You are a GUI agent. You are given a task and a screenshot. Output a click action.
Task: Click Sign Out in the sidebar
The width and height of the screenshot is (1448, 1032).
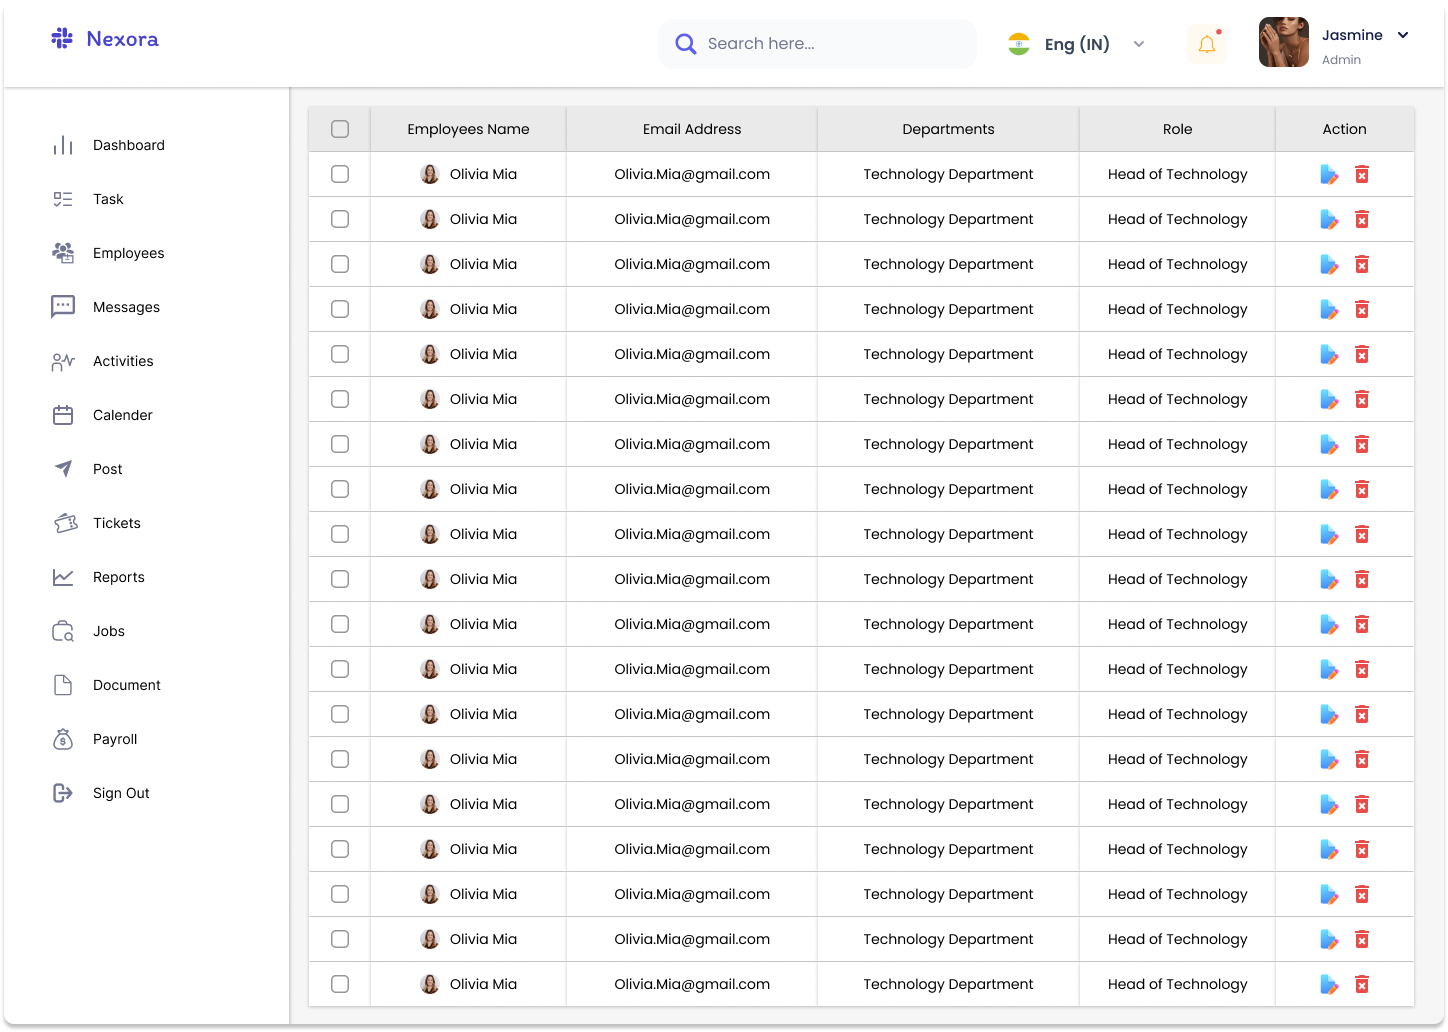click(62, 793)
